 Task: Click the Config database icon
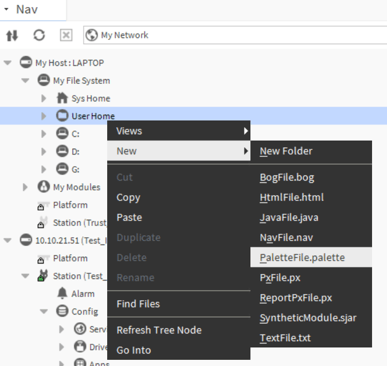(x=62, y=311)
